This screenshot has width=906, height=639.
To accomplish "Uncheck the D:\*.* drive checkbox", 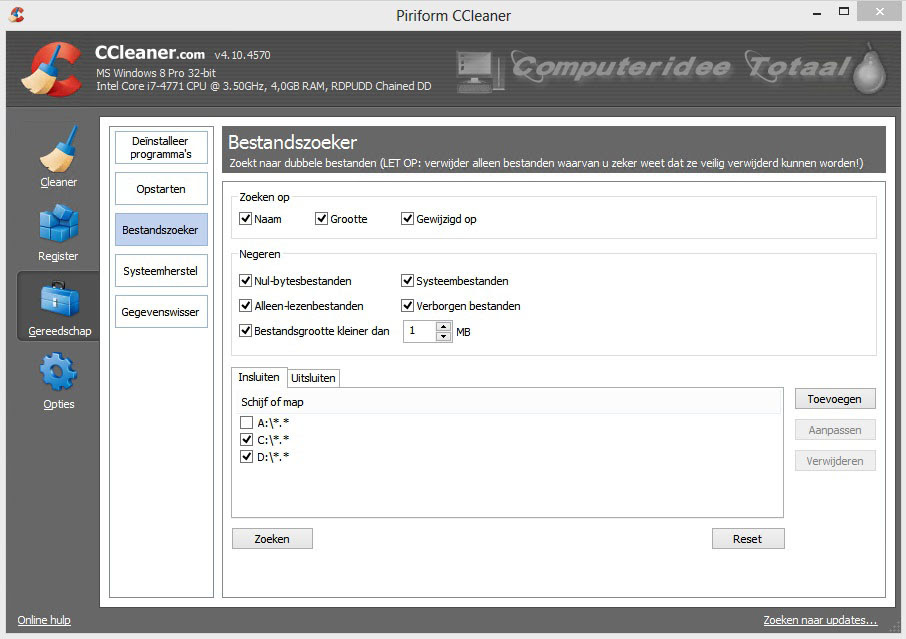I will pos(247,456).
